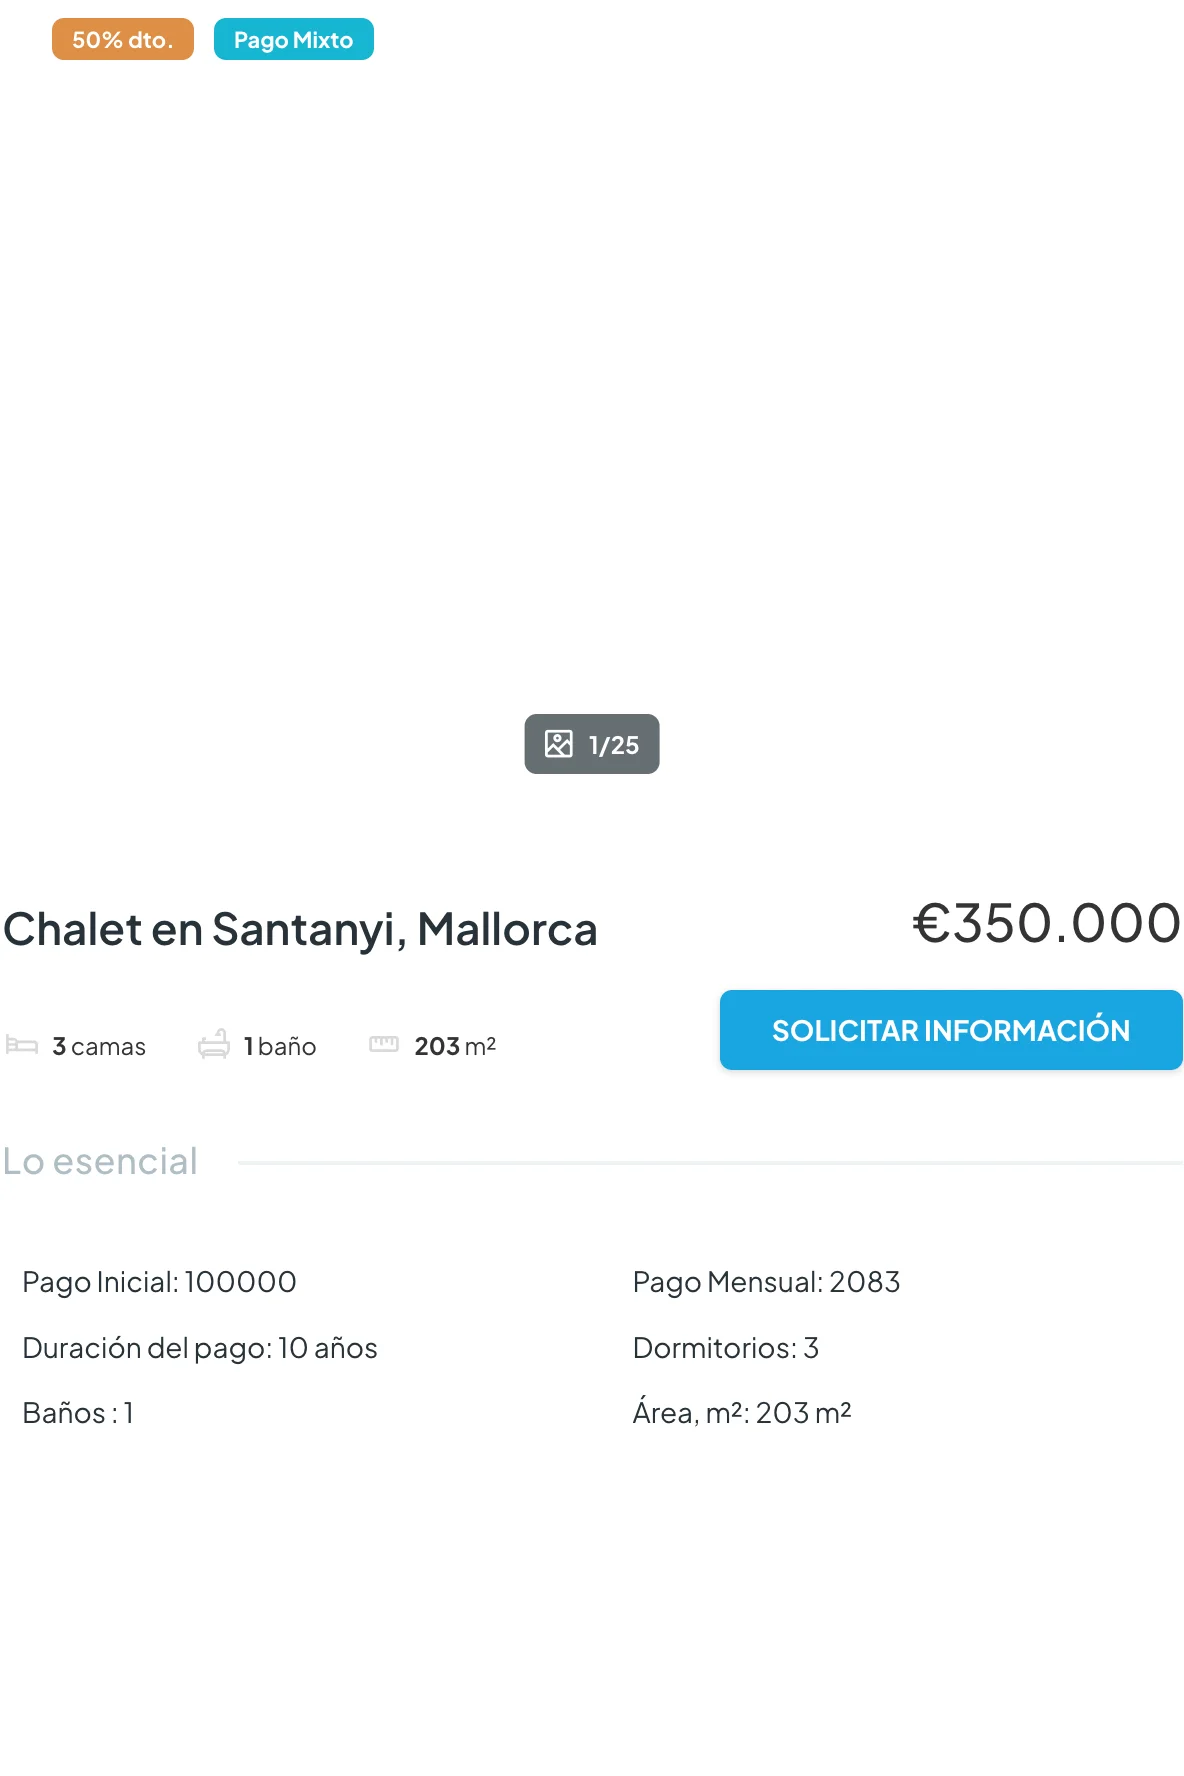
Task: Click the bed icon next to 3 camas
Action: tap(22, 1046)
